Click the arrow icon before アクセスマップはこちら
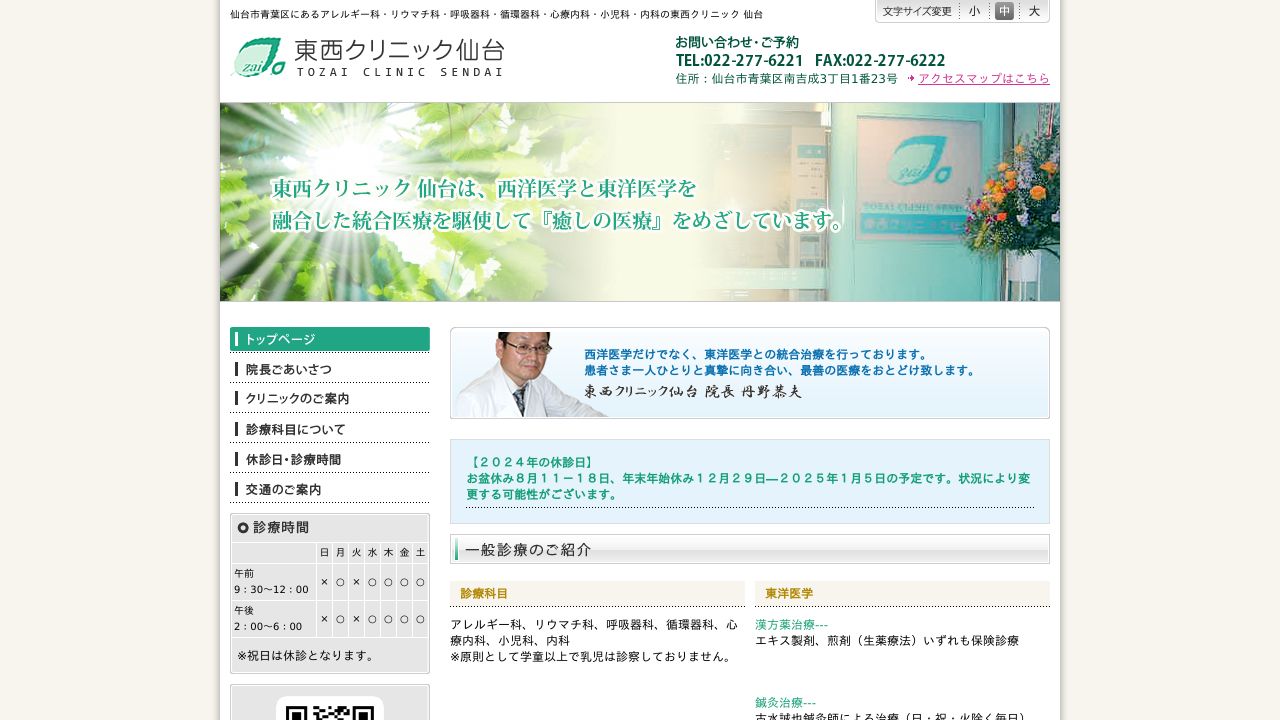 pyautogui.click(x=911, y=79)
